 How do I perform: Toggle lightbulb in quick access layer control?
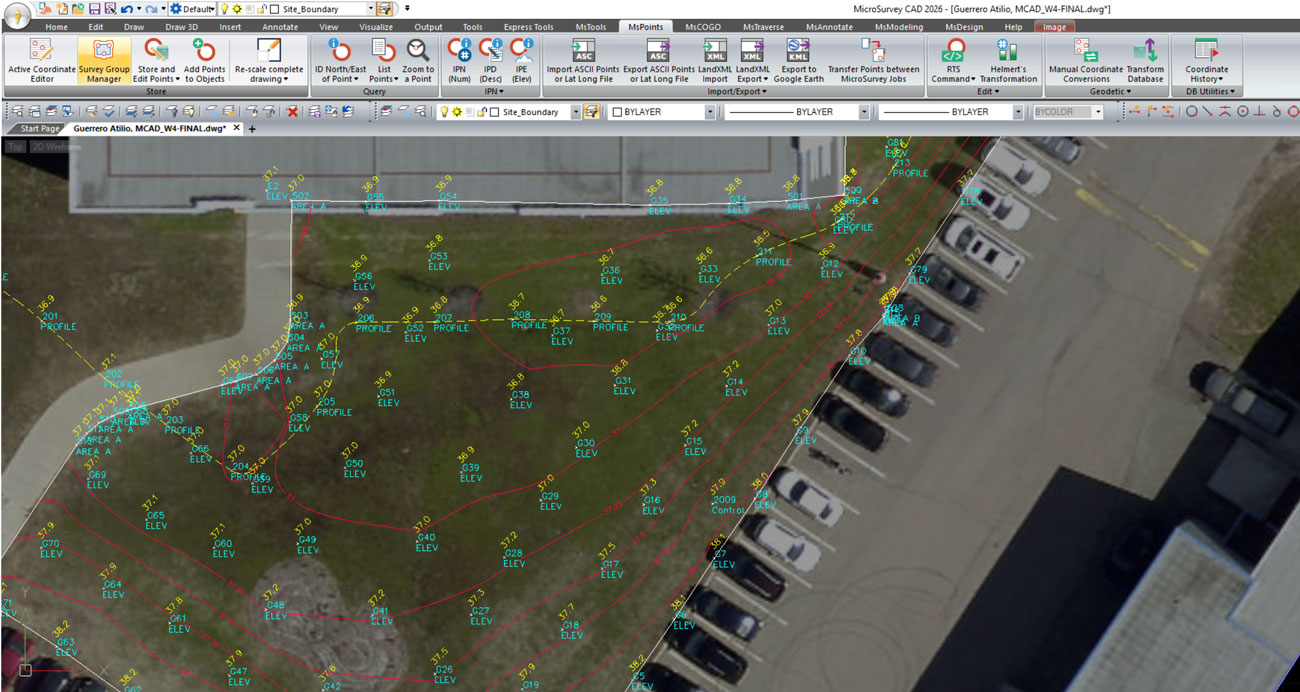point(224,8)
